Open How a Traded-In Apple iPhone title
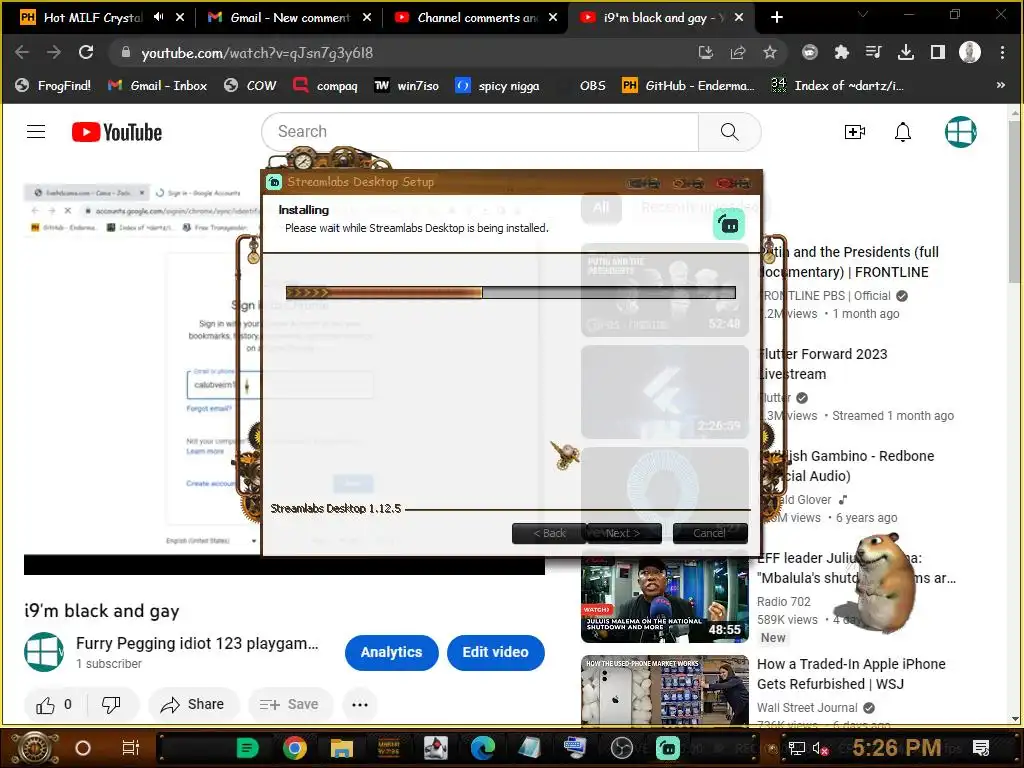Image resolution: width=1024 pixels, height=768 pixels. [x=851, y=674]
